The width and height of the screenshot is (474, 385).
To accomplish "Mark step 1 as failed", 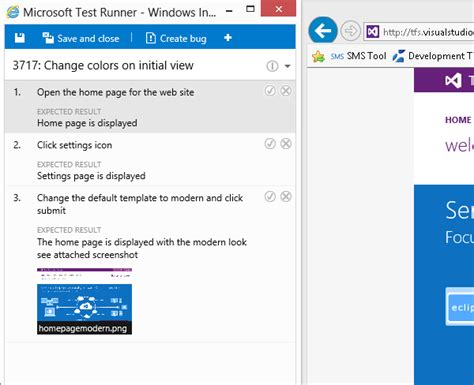I will [x=286, y=91].
